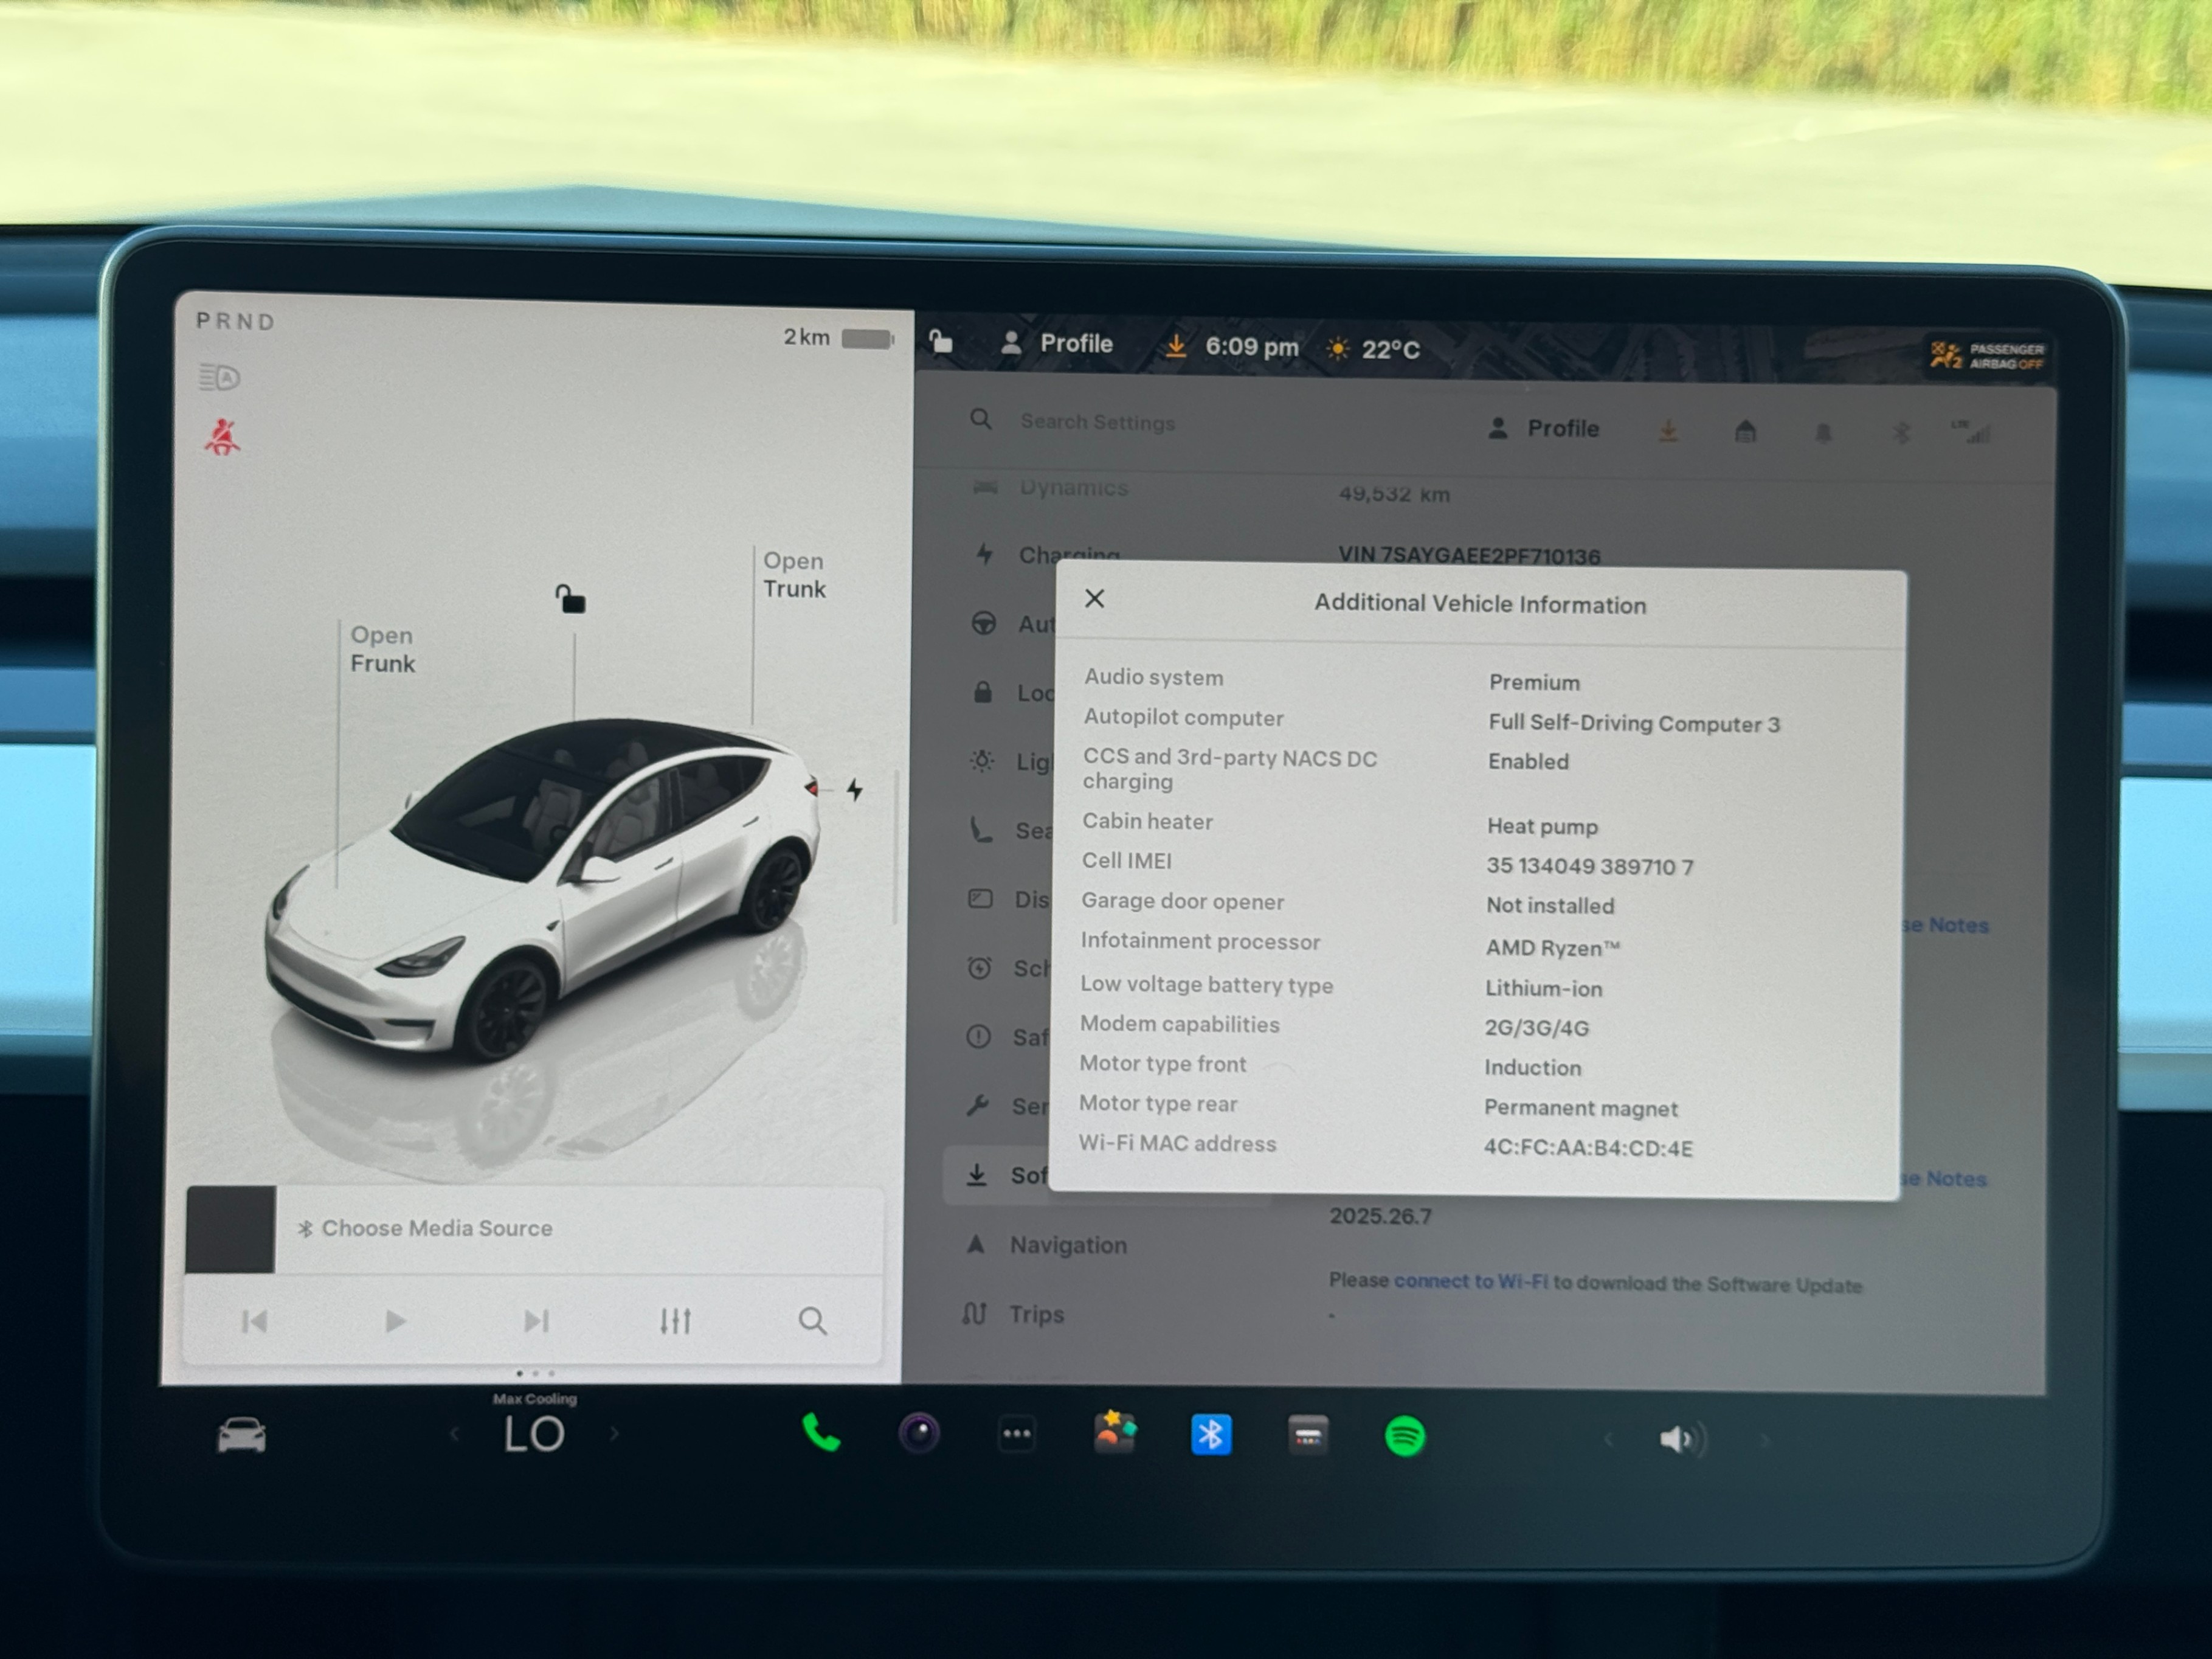Increase temperature with right chevron
Viewport: 2212px width, 1659px height.
614,1435
